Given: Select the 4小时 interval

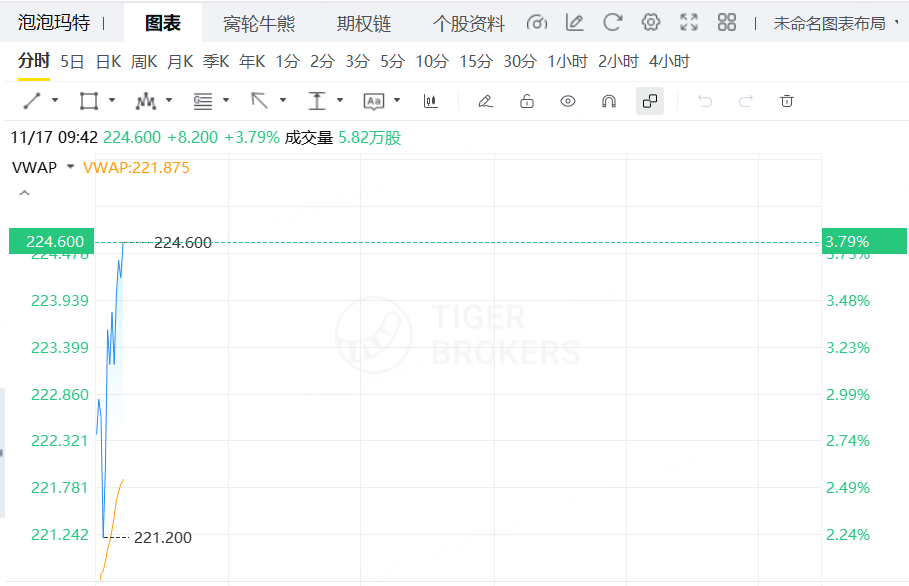Looking at the screenshot, I should click(669, 61).
